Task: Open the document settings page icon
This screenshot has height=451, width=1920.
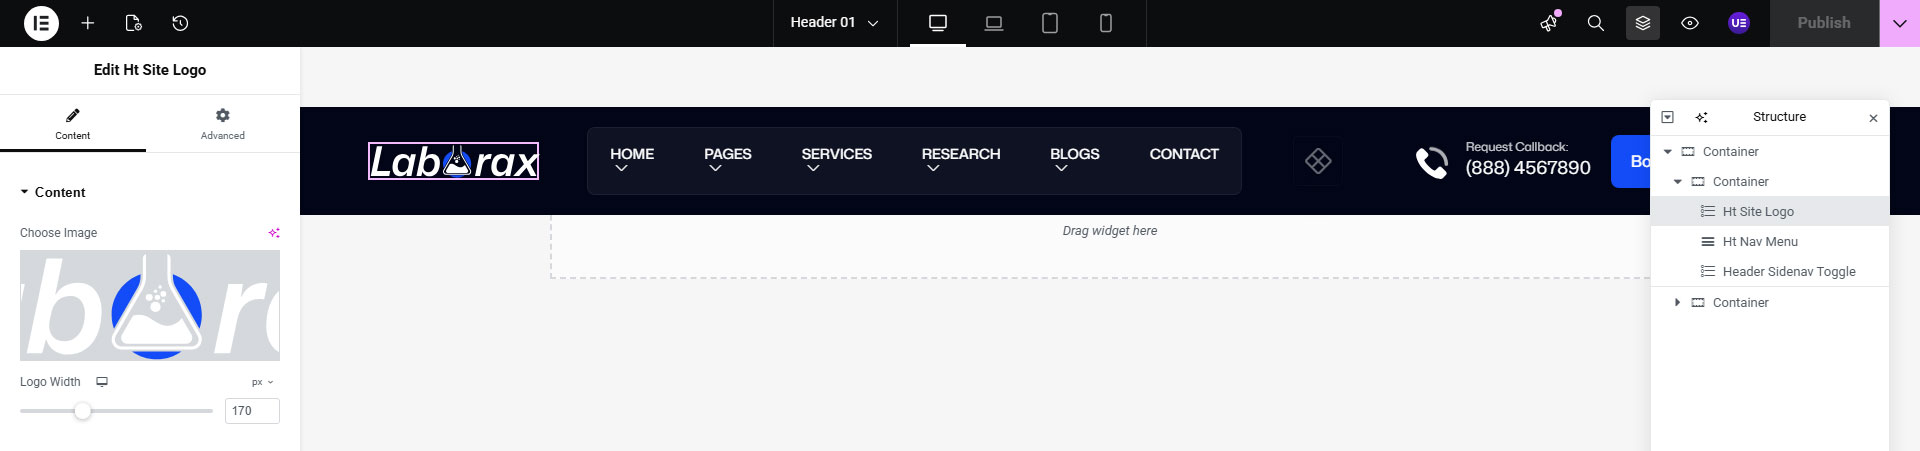Action: coord(134,23)
